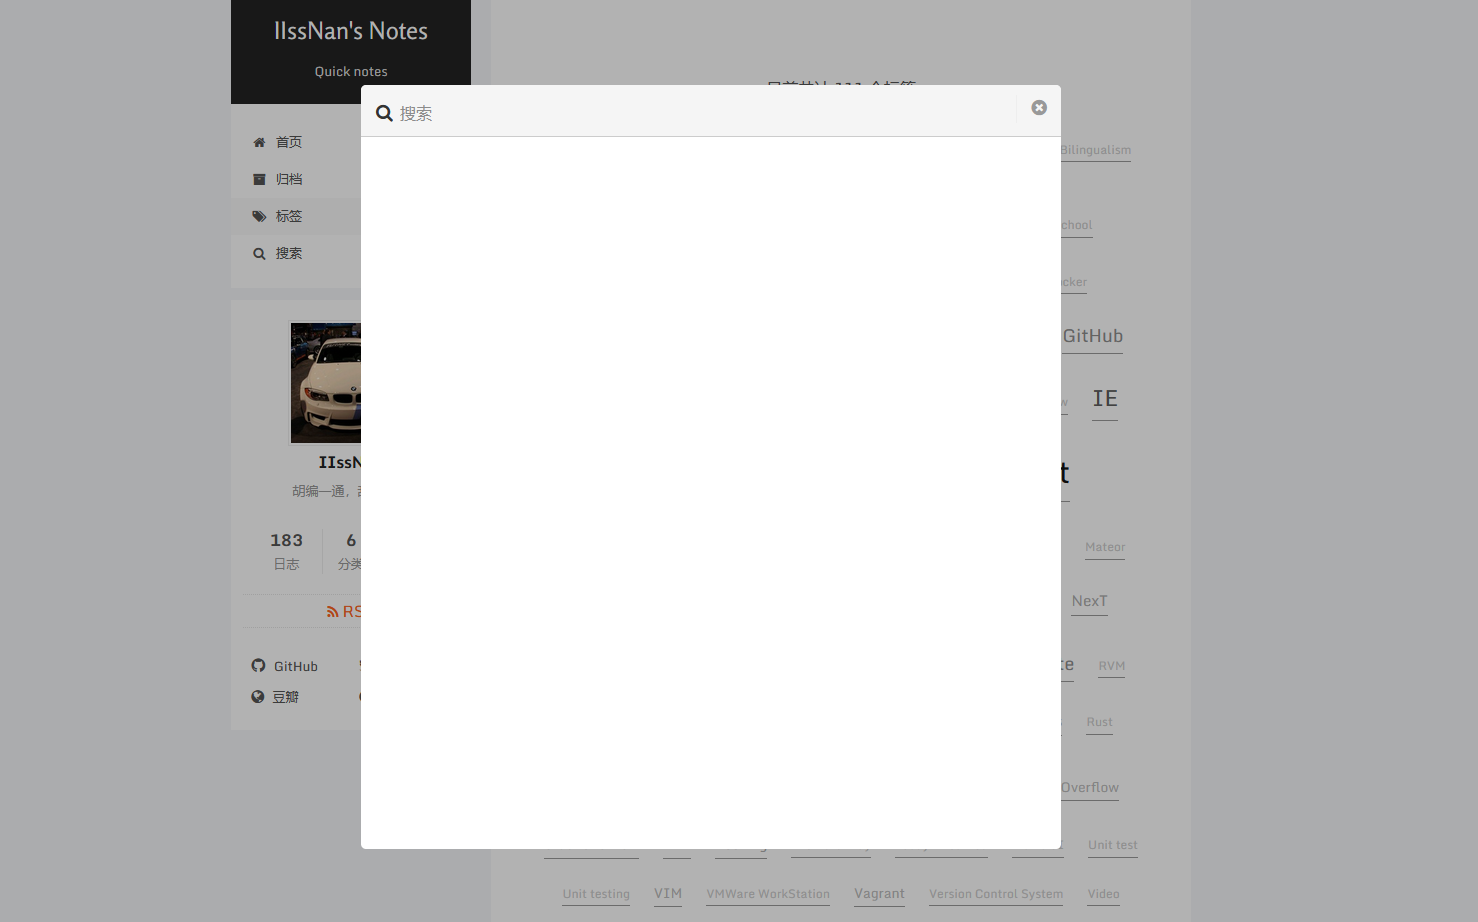Screen dimensions: 1478x922
Task: Close the search popup with the X icon
Action: pyautogui.click(x=1039, y=108)
